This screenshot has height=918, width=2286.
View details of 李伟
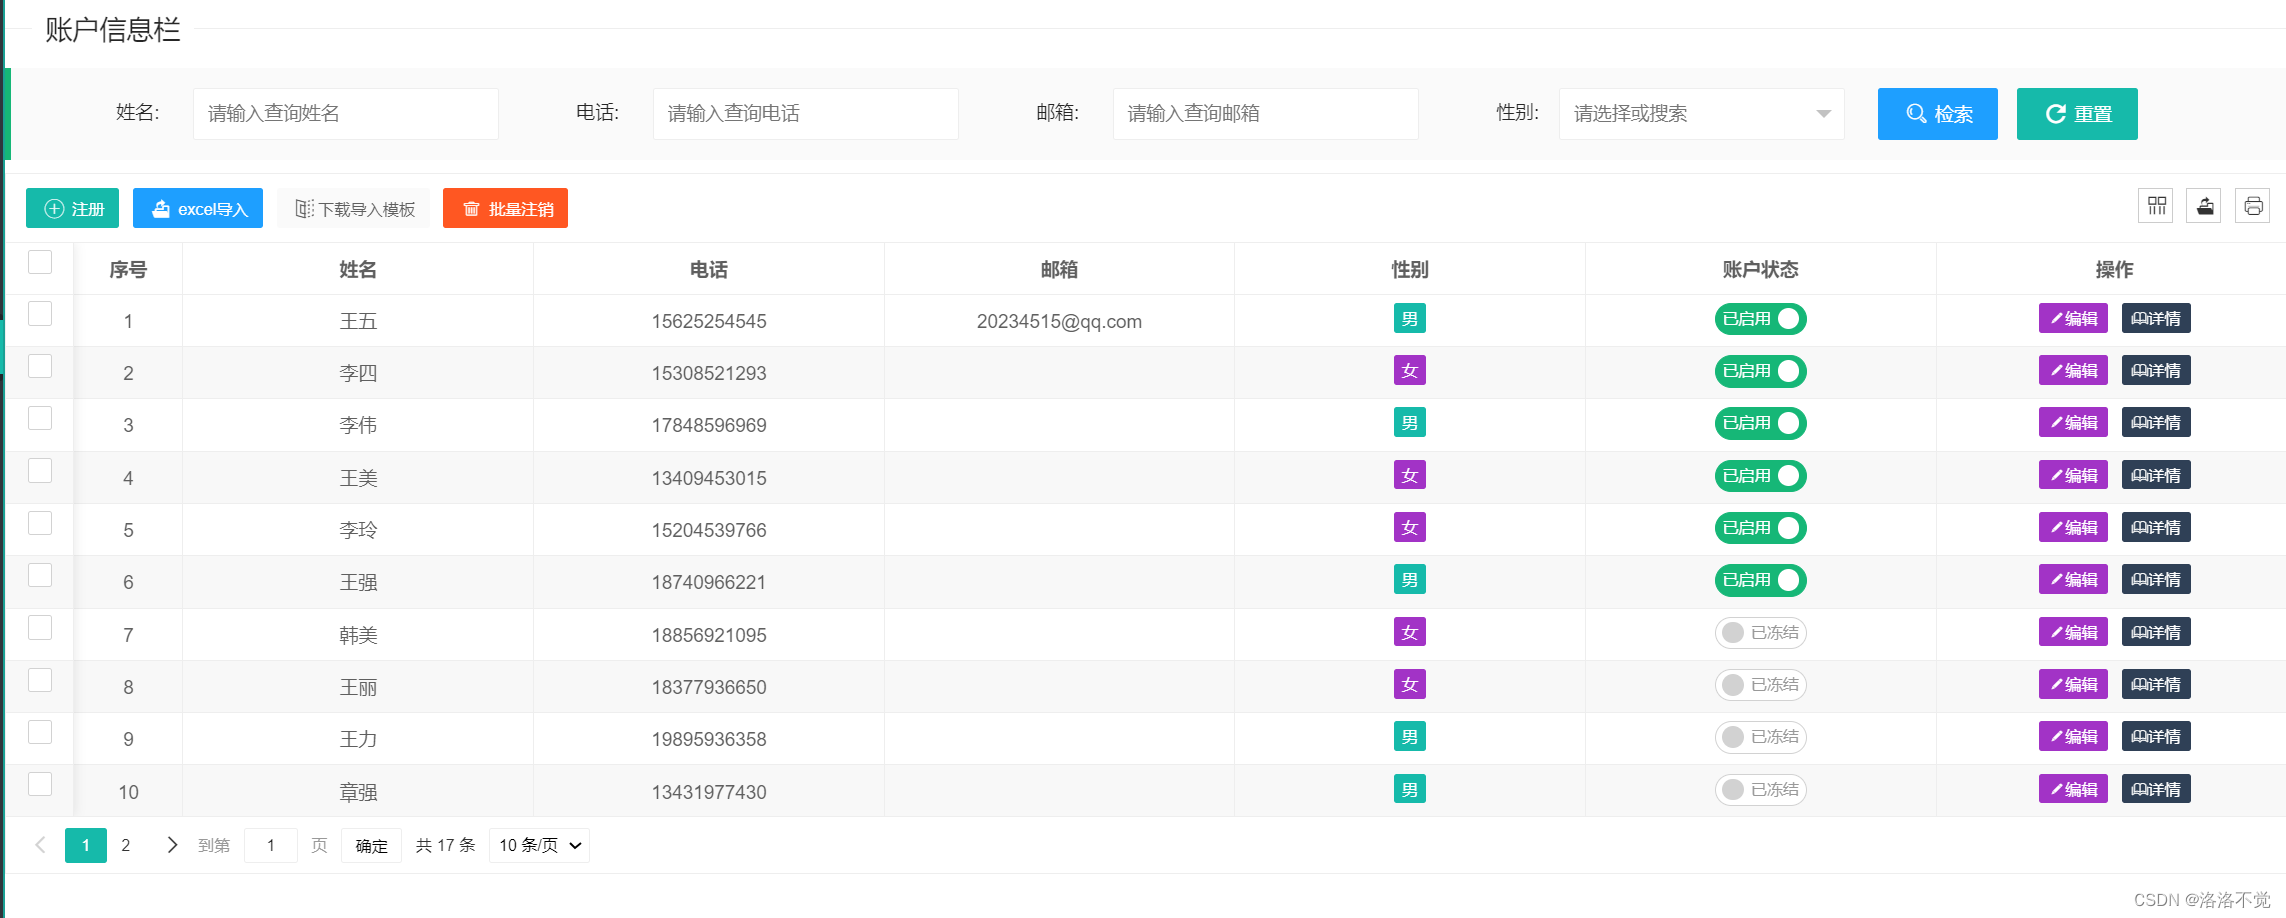point(2156,423)
